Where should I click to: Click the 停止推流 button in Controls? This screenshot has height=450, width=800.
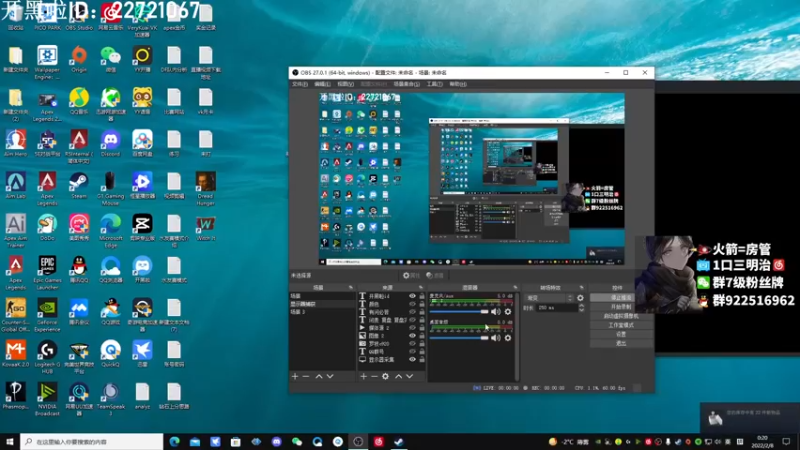621,297
